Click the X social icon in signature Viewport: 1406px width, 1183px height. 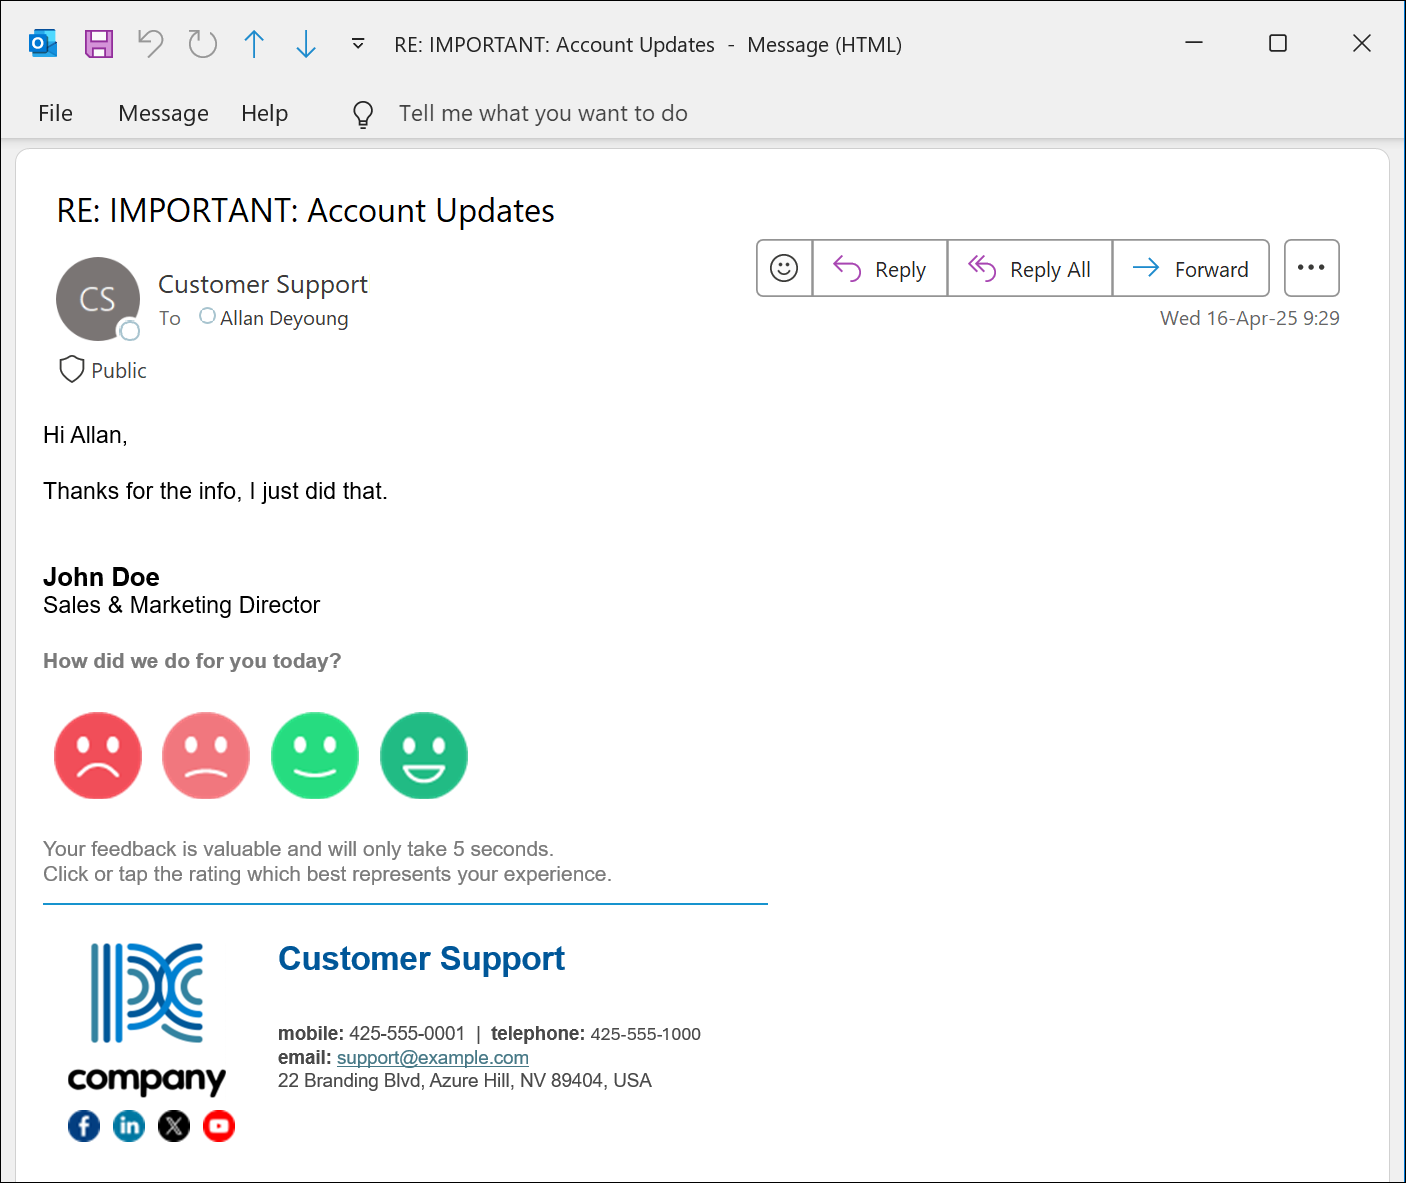tap(174, 1126)
